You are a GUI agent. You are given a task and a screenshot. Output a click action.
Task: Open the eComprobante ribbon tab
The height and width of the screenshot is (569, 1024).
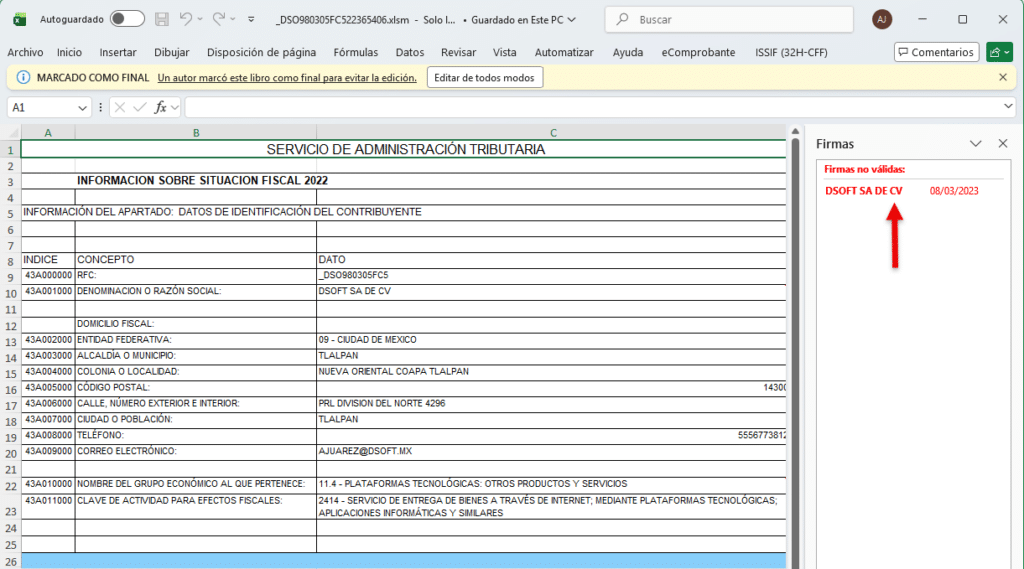click(x=698, y=52)
